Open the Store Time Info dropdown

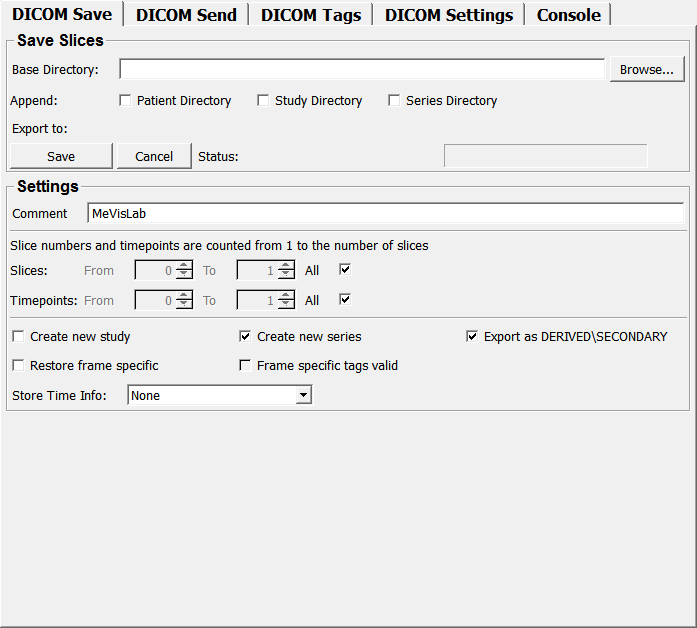[x=220, y=396]
